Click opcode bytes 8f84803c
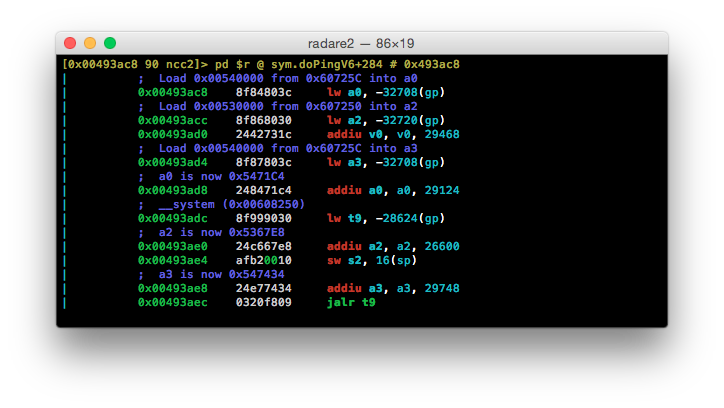The height and width of the screenshot is (408, 724). [264, 92]
